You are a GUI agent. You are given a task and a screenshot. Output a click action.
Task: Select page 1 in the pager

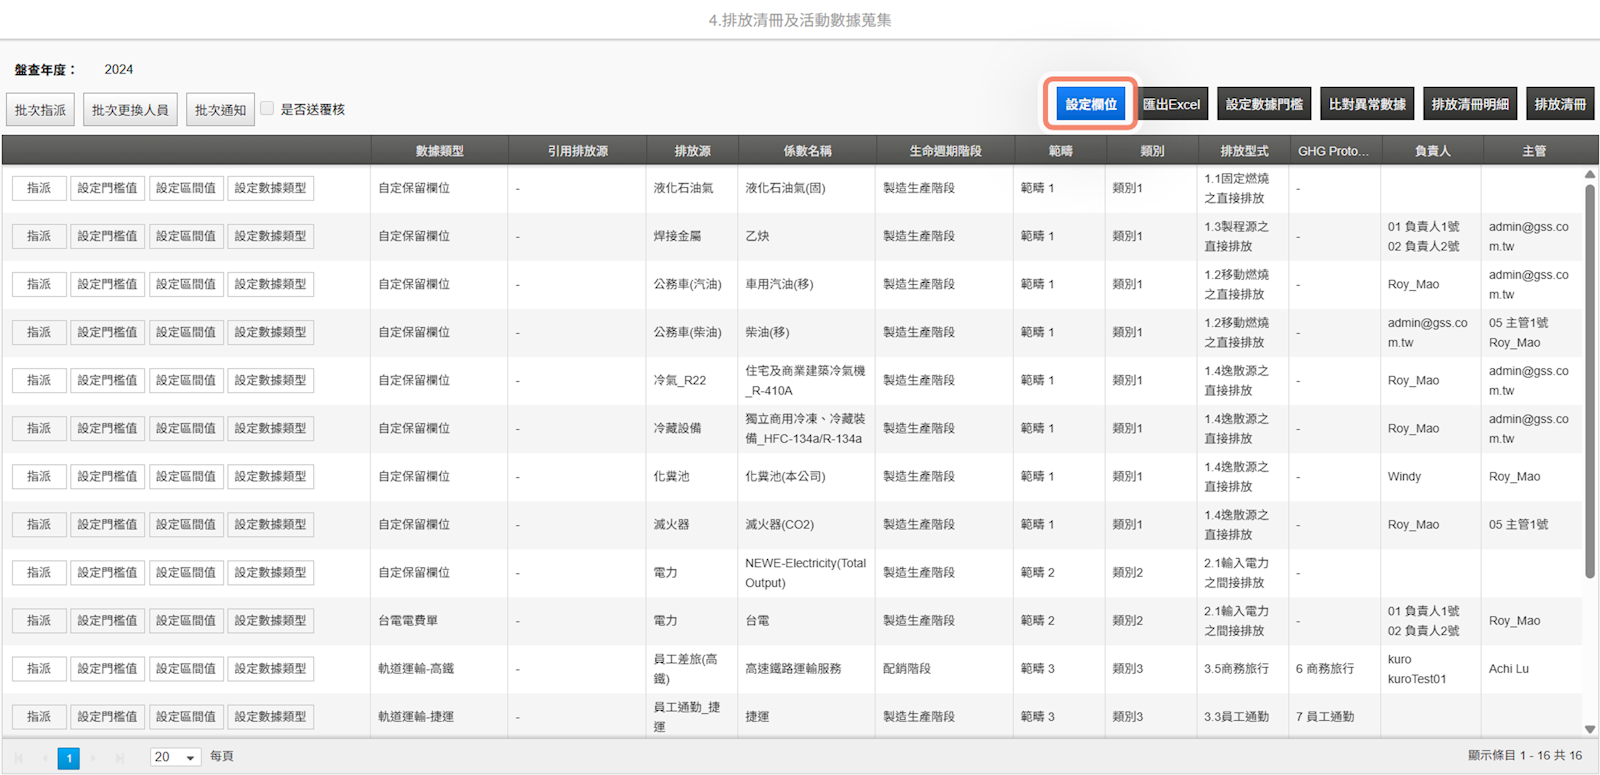68,758
